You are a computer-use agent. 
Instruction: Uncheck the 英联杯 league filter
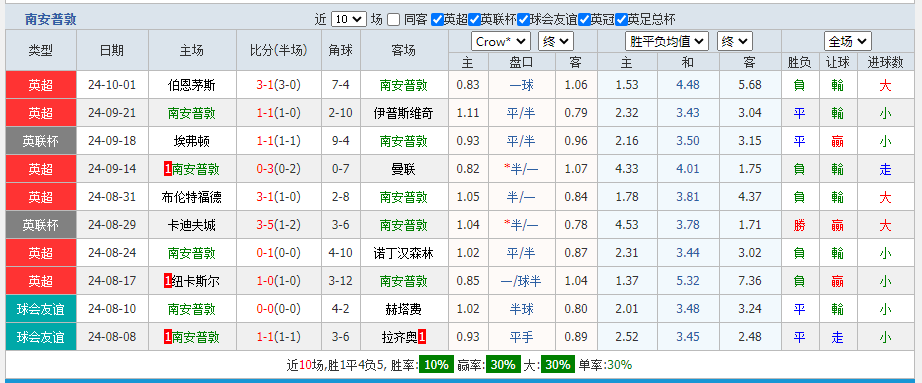(x=475, y=19)
